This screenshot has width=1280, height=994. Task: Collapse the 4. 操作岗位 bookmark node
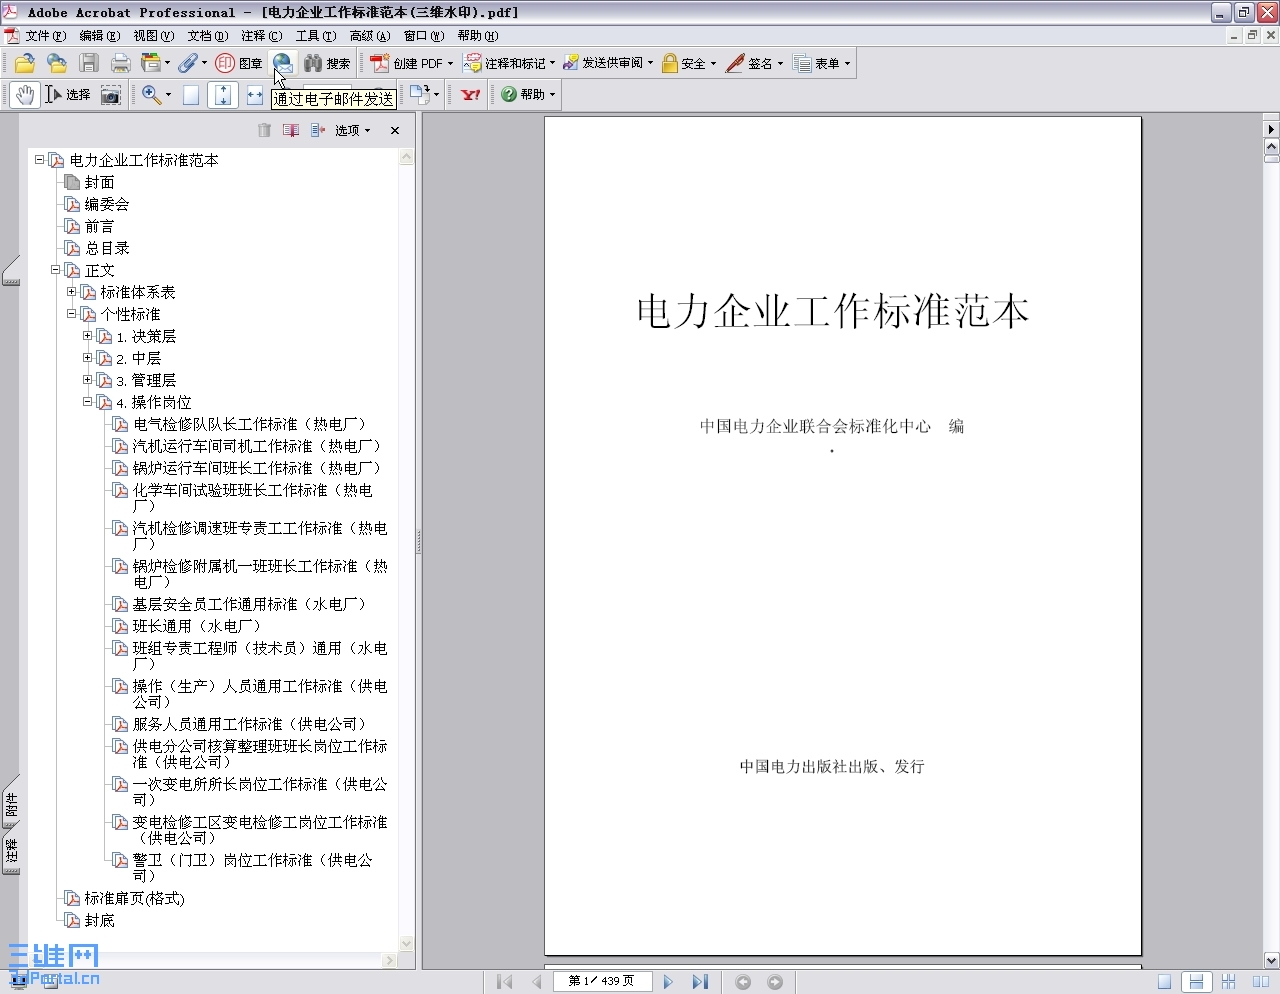pyautogui.click(x=88, y=402)
